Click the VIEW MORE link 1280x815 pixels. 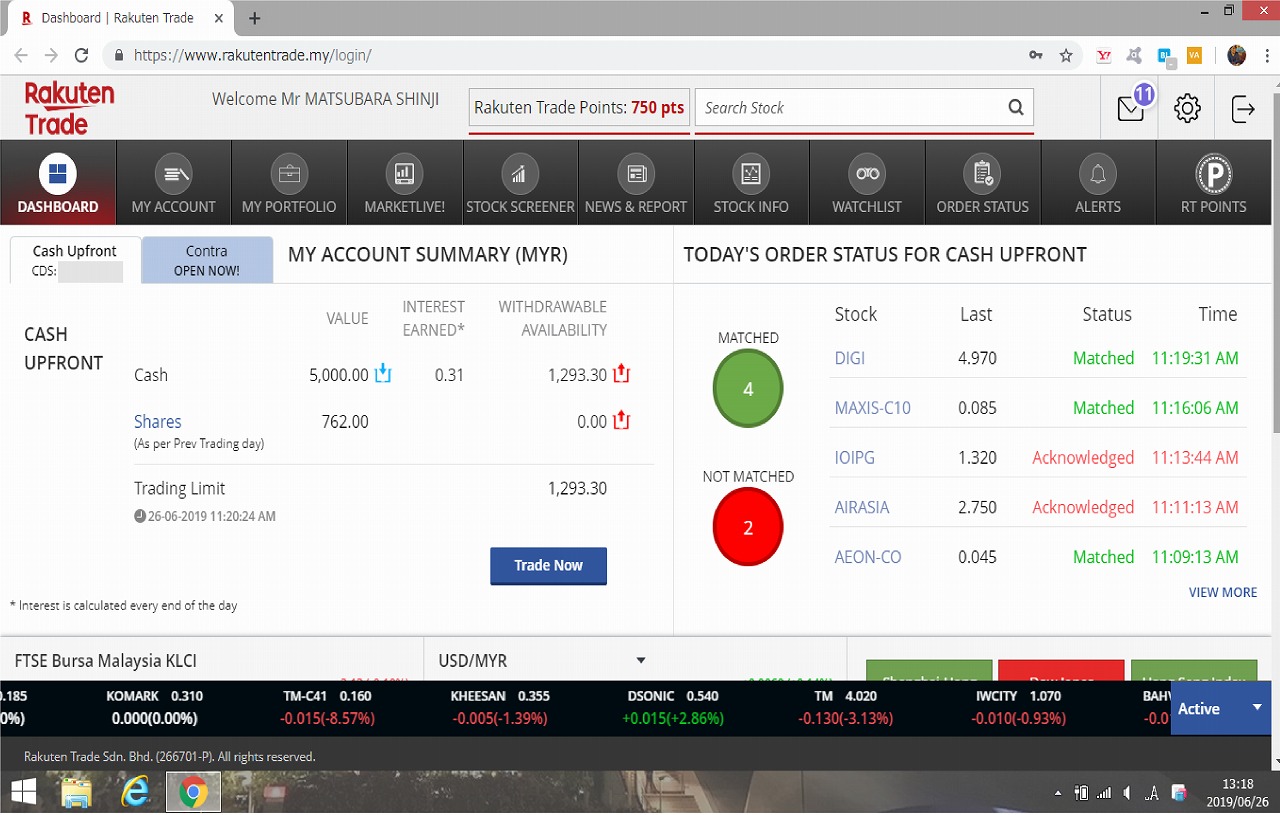coord(1222,592)
